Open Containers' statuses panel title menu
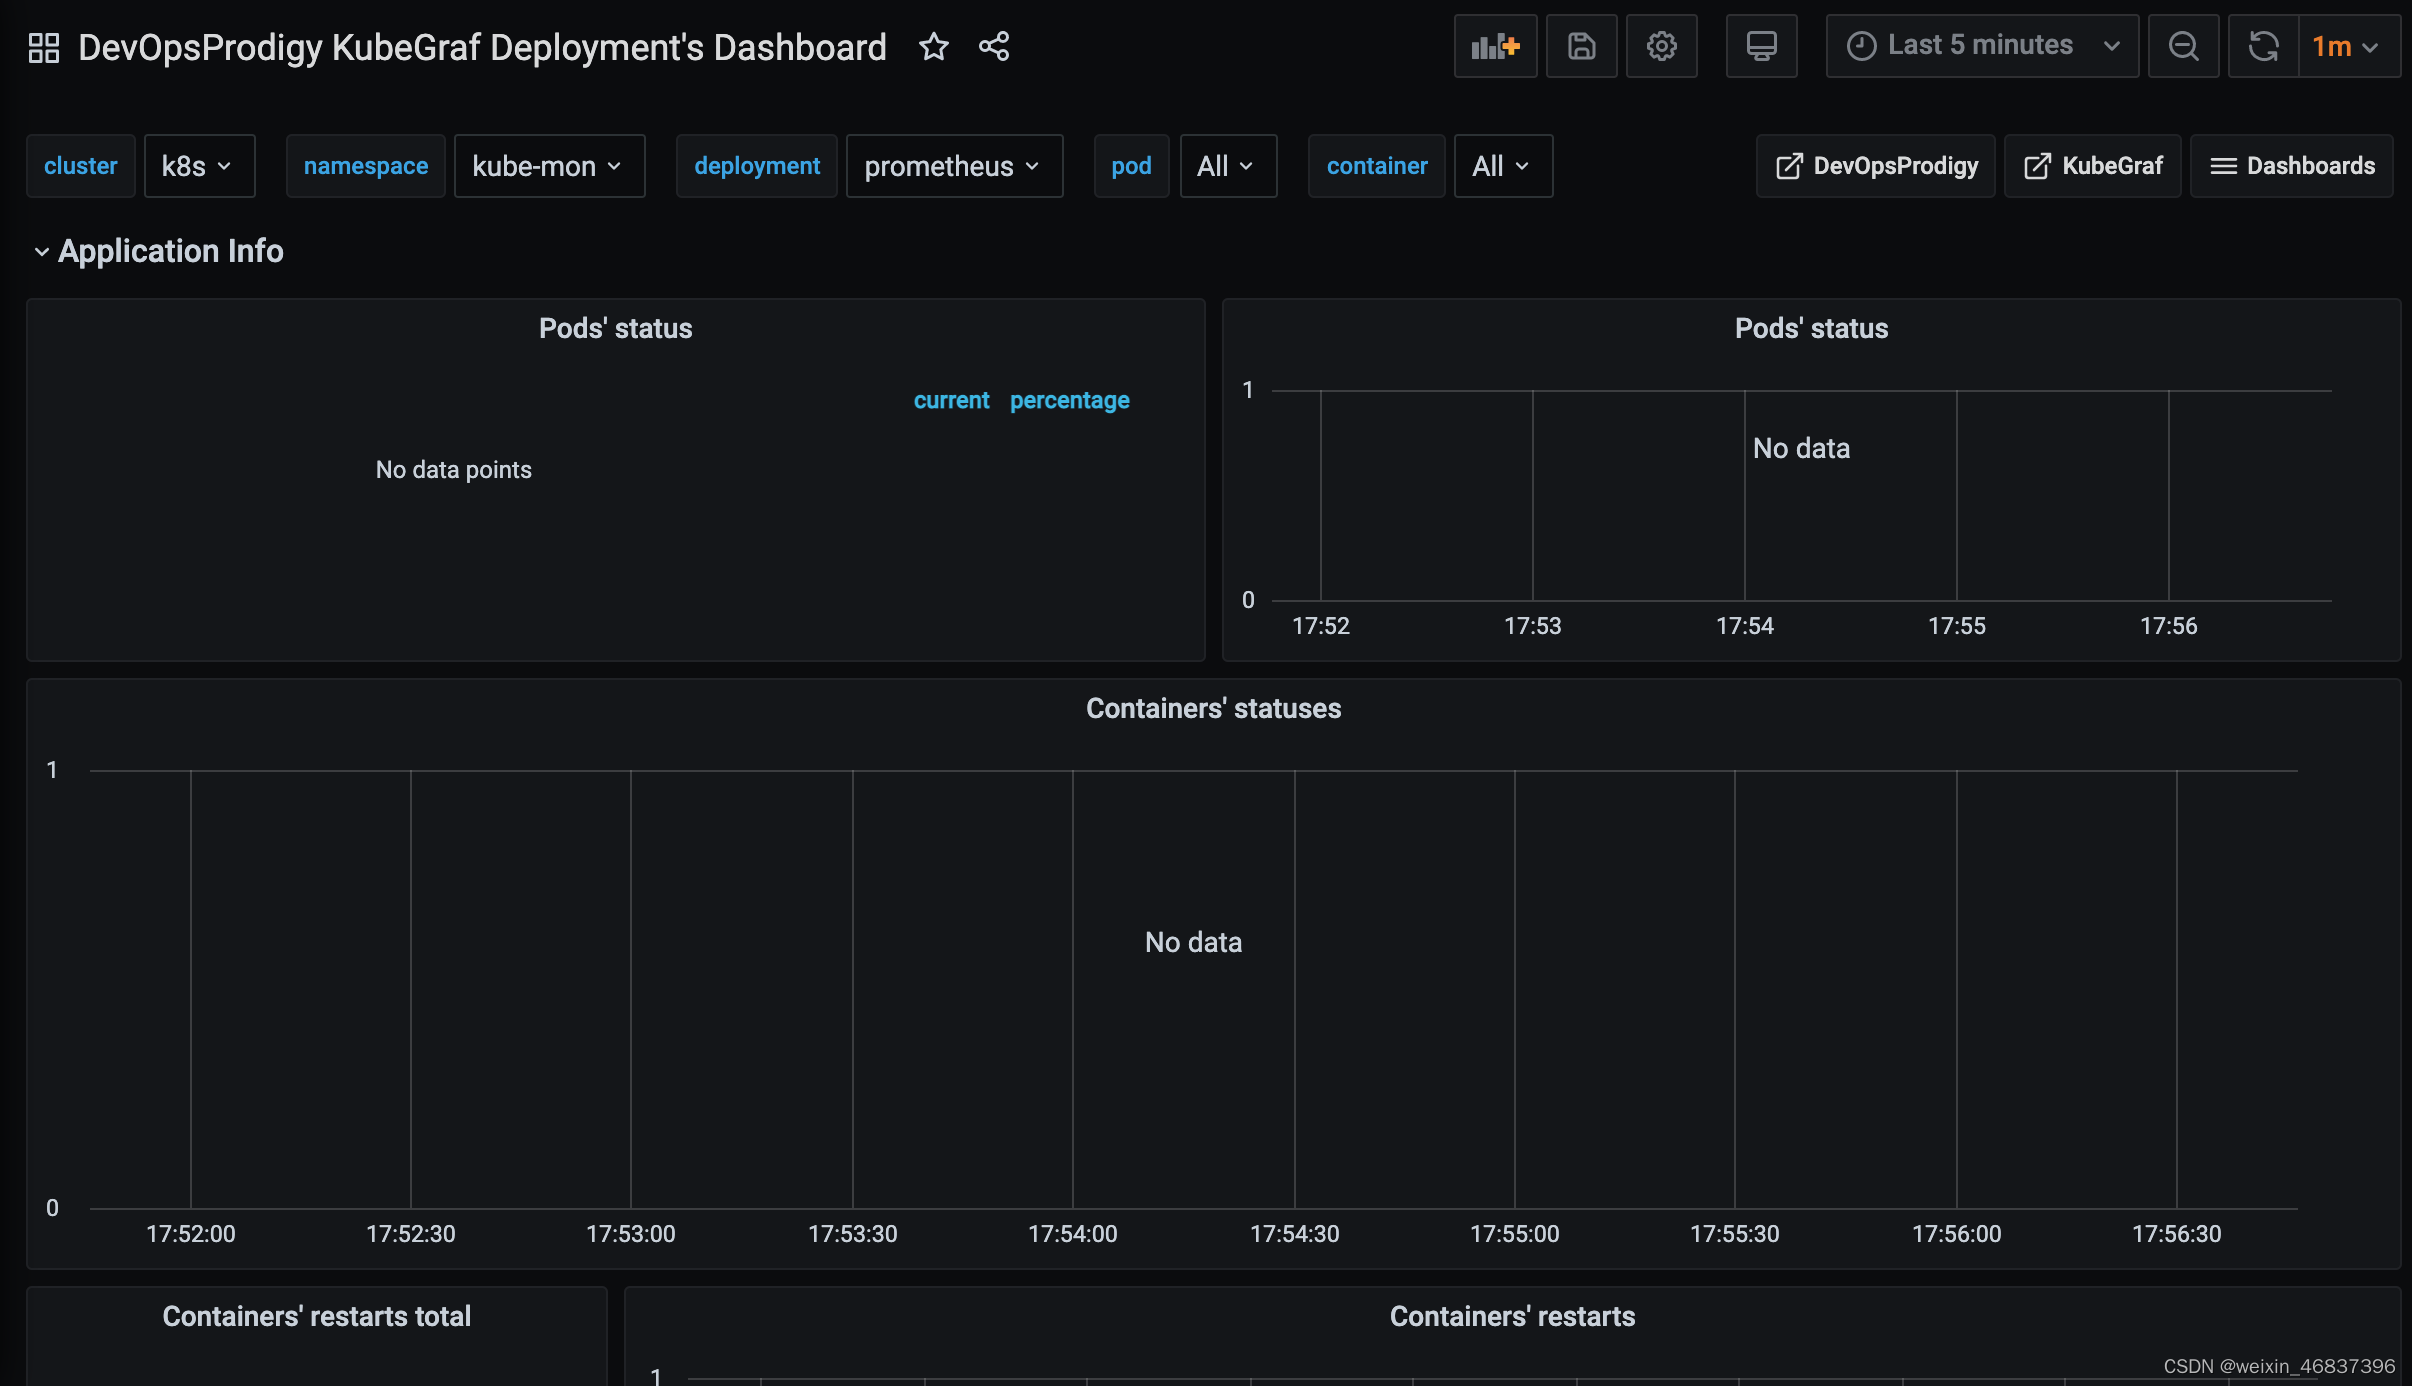Screen dimensions: 2412x1386 pyautogui.click(x=1213, y=708)
